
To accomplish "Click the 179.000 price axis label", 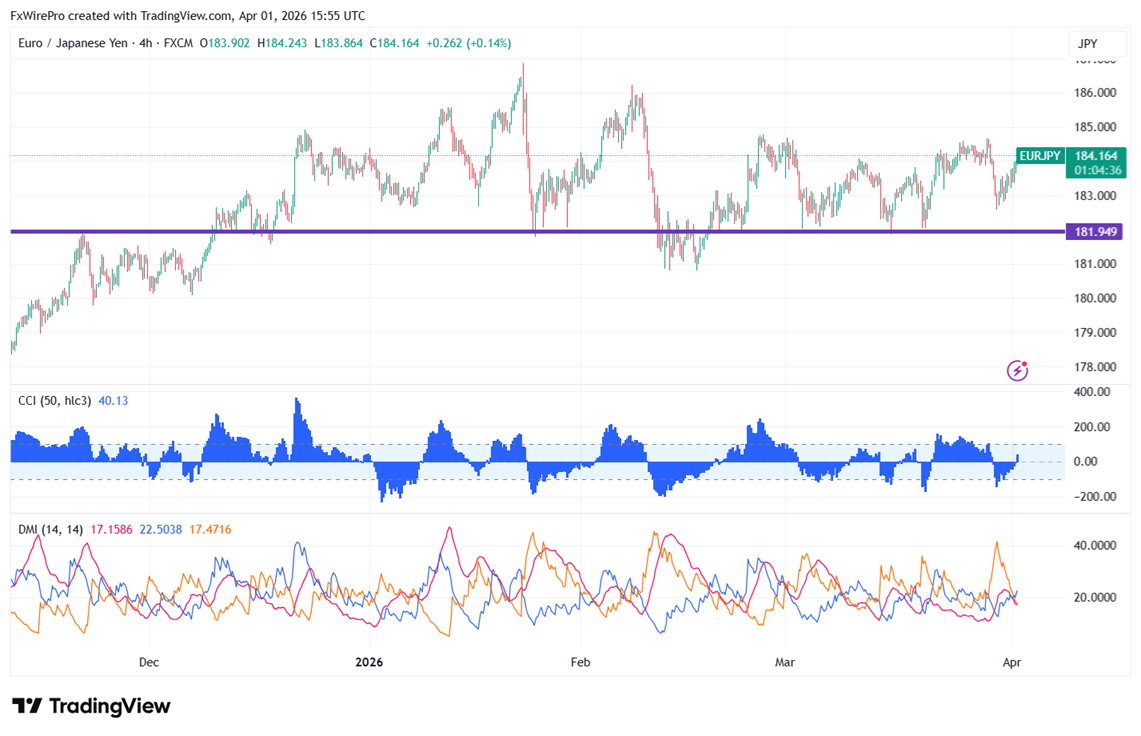I will 1095,332.
